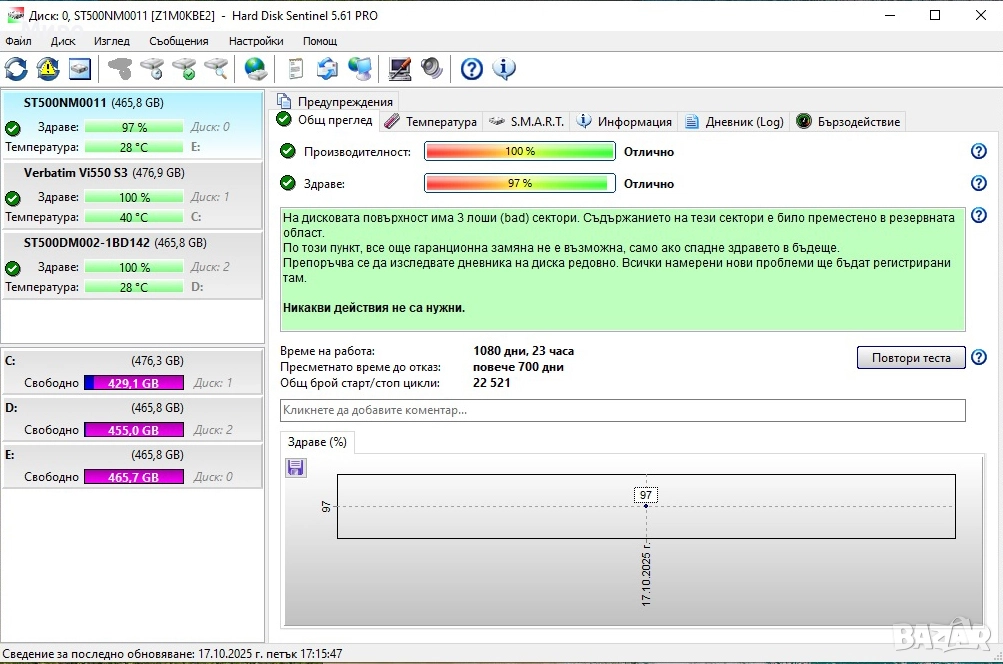Click the comment input field
This screenshot has width=1003, height=664.
pyautogui.click(x=622, y=410)
